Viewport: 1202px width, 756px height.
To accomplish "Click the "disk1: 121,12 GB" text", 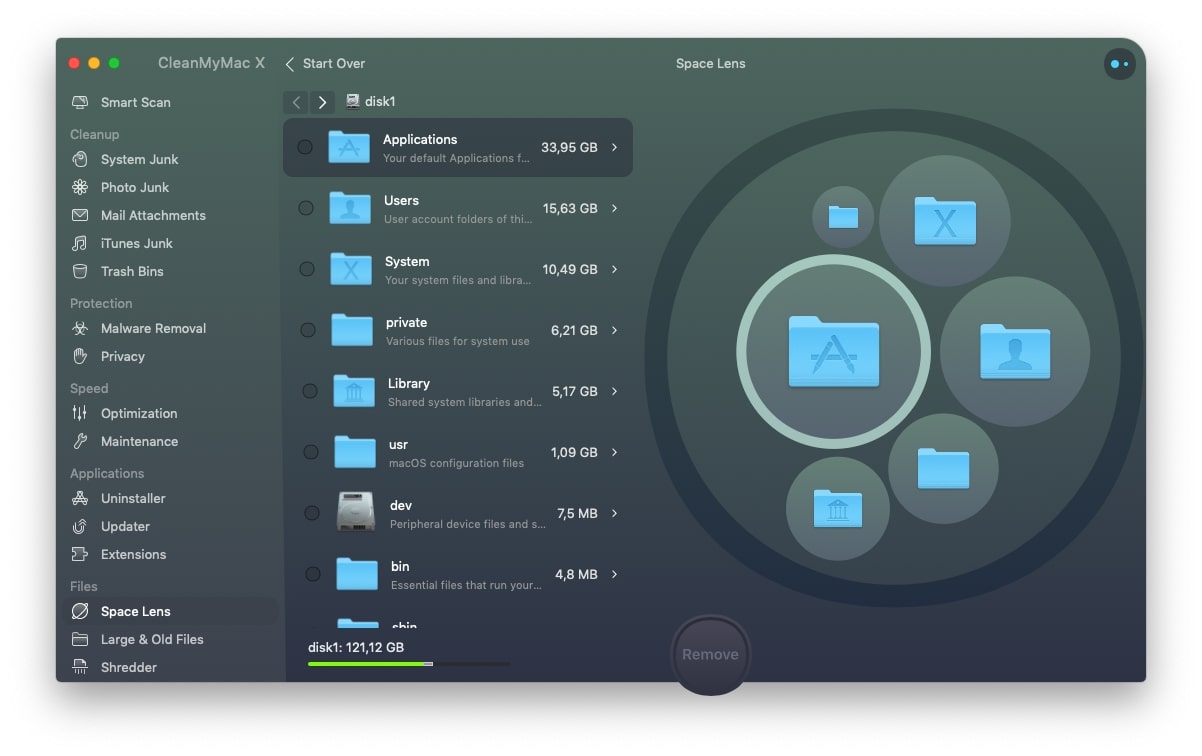I will click(356, 647).
